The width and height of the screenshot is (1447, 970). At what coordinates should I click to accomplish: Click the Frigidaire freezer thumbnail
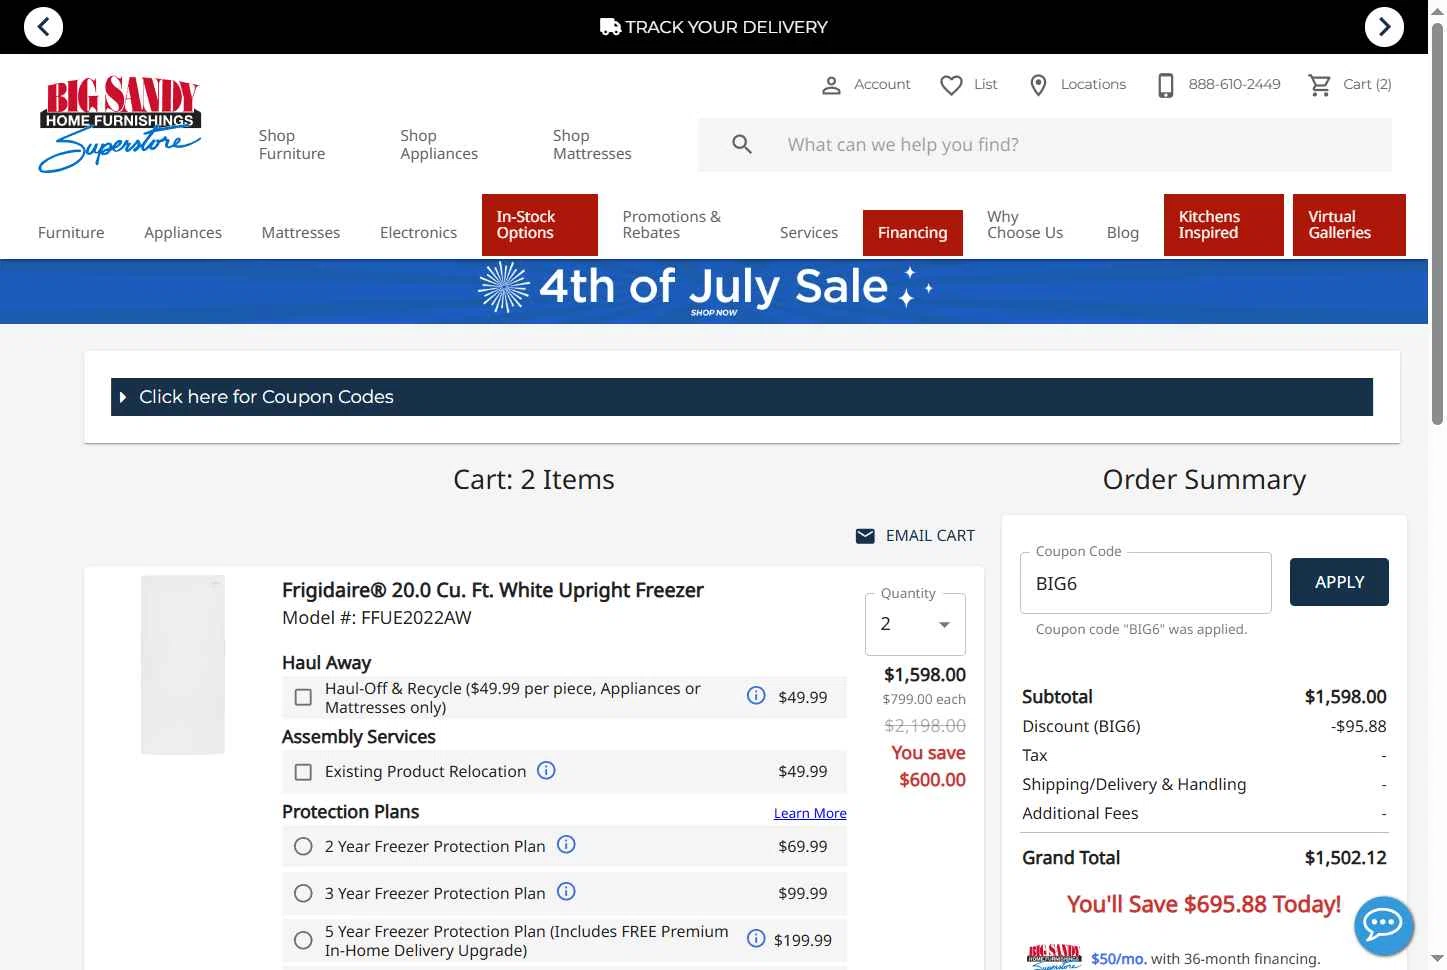click(x=183, y=665)
